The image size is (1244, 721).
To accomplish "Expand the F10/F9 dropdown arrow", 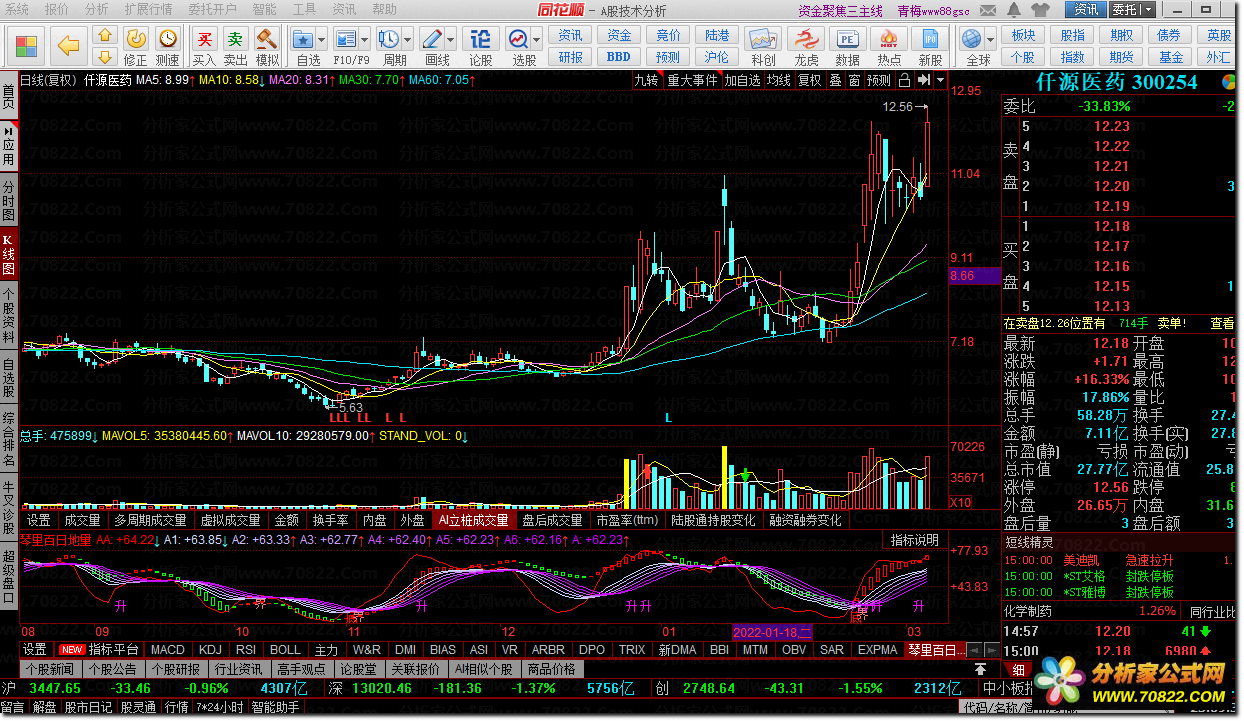I will pyautogui.click(x=365, y=40).
